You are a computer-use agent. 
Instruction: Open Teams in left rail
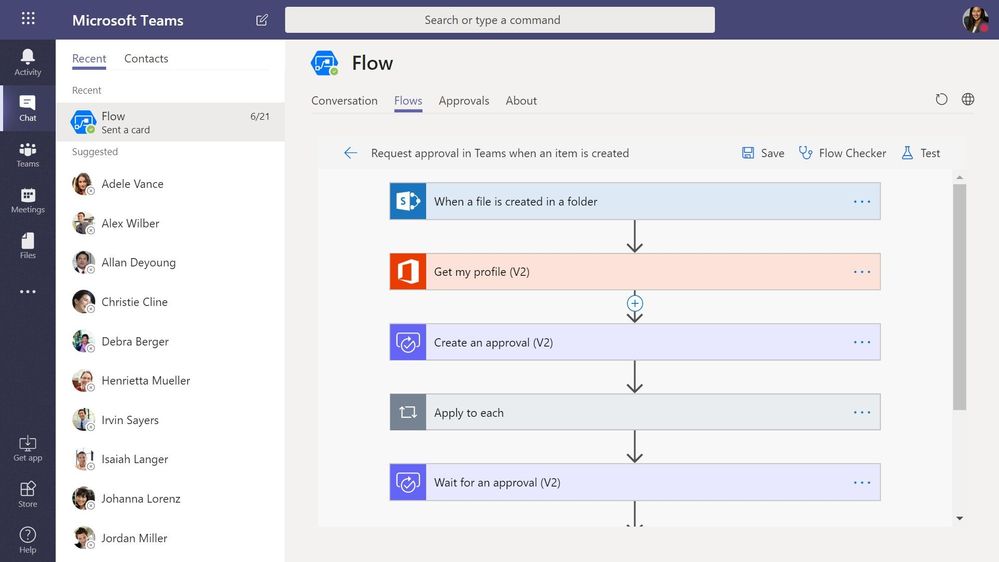coord(27,154)
